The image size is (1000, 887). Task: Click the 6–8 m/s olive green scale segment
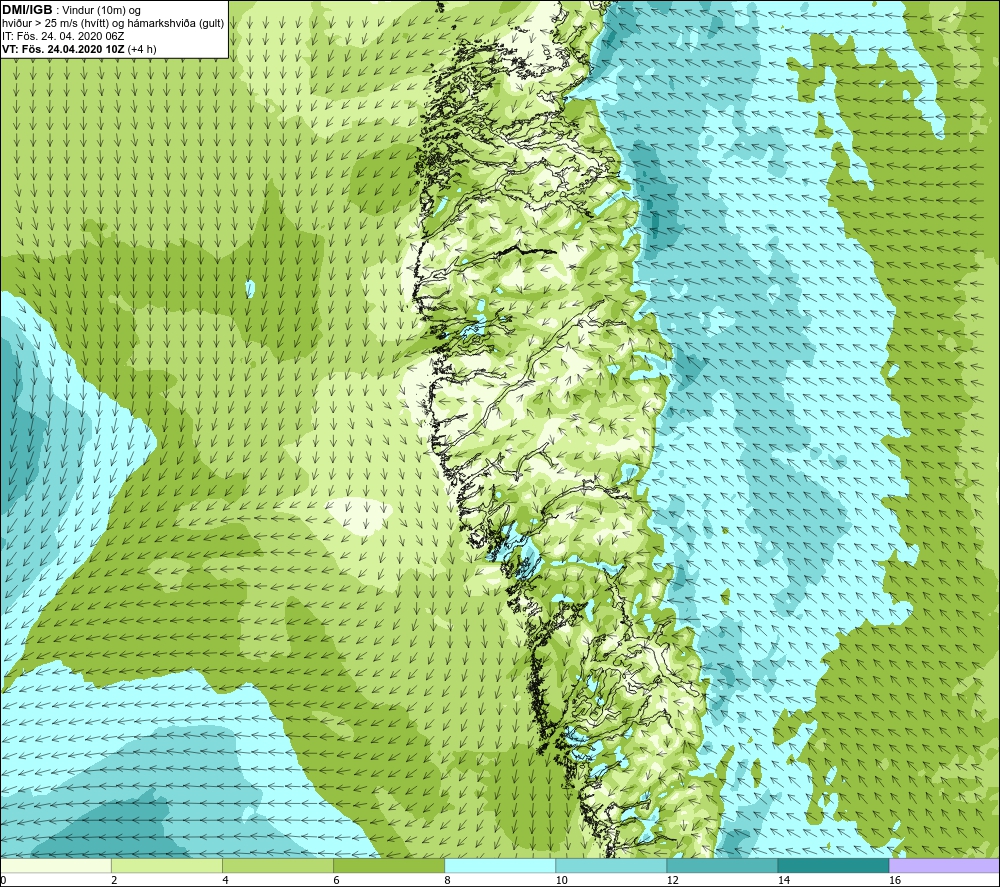pos(389,865)
